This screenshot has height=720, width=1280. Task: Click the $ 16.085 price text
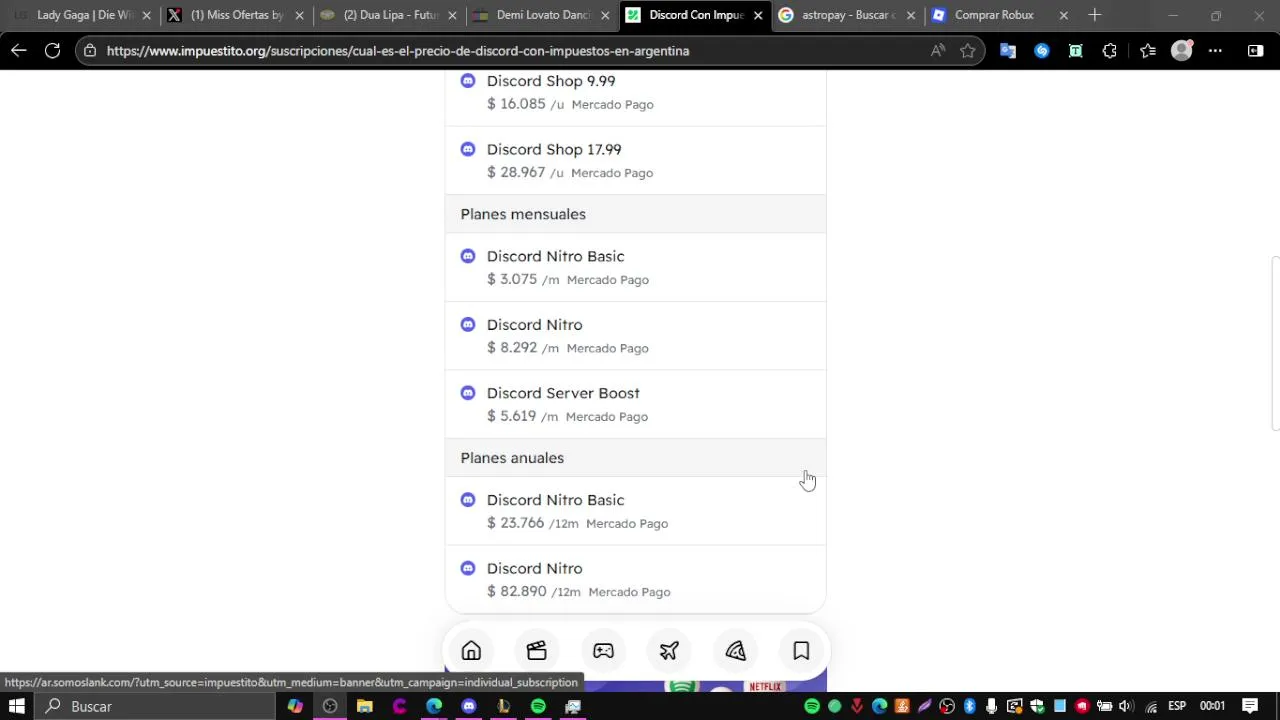pyautogui.click(x=516, y=104)
